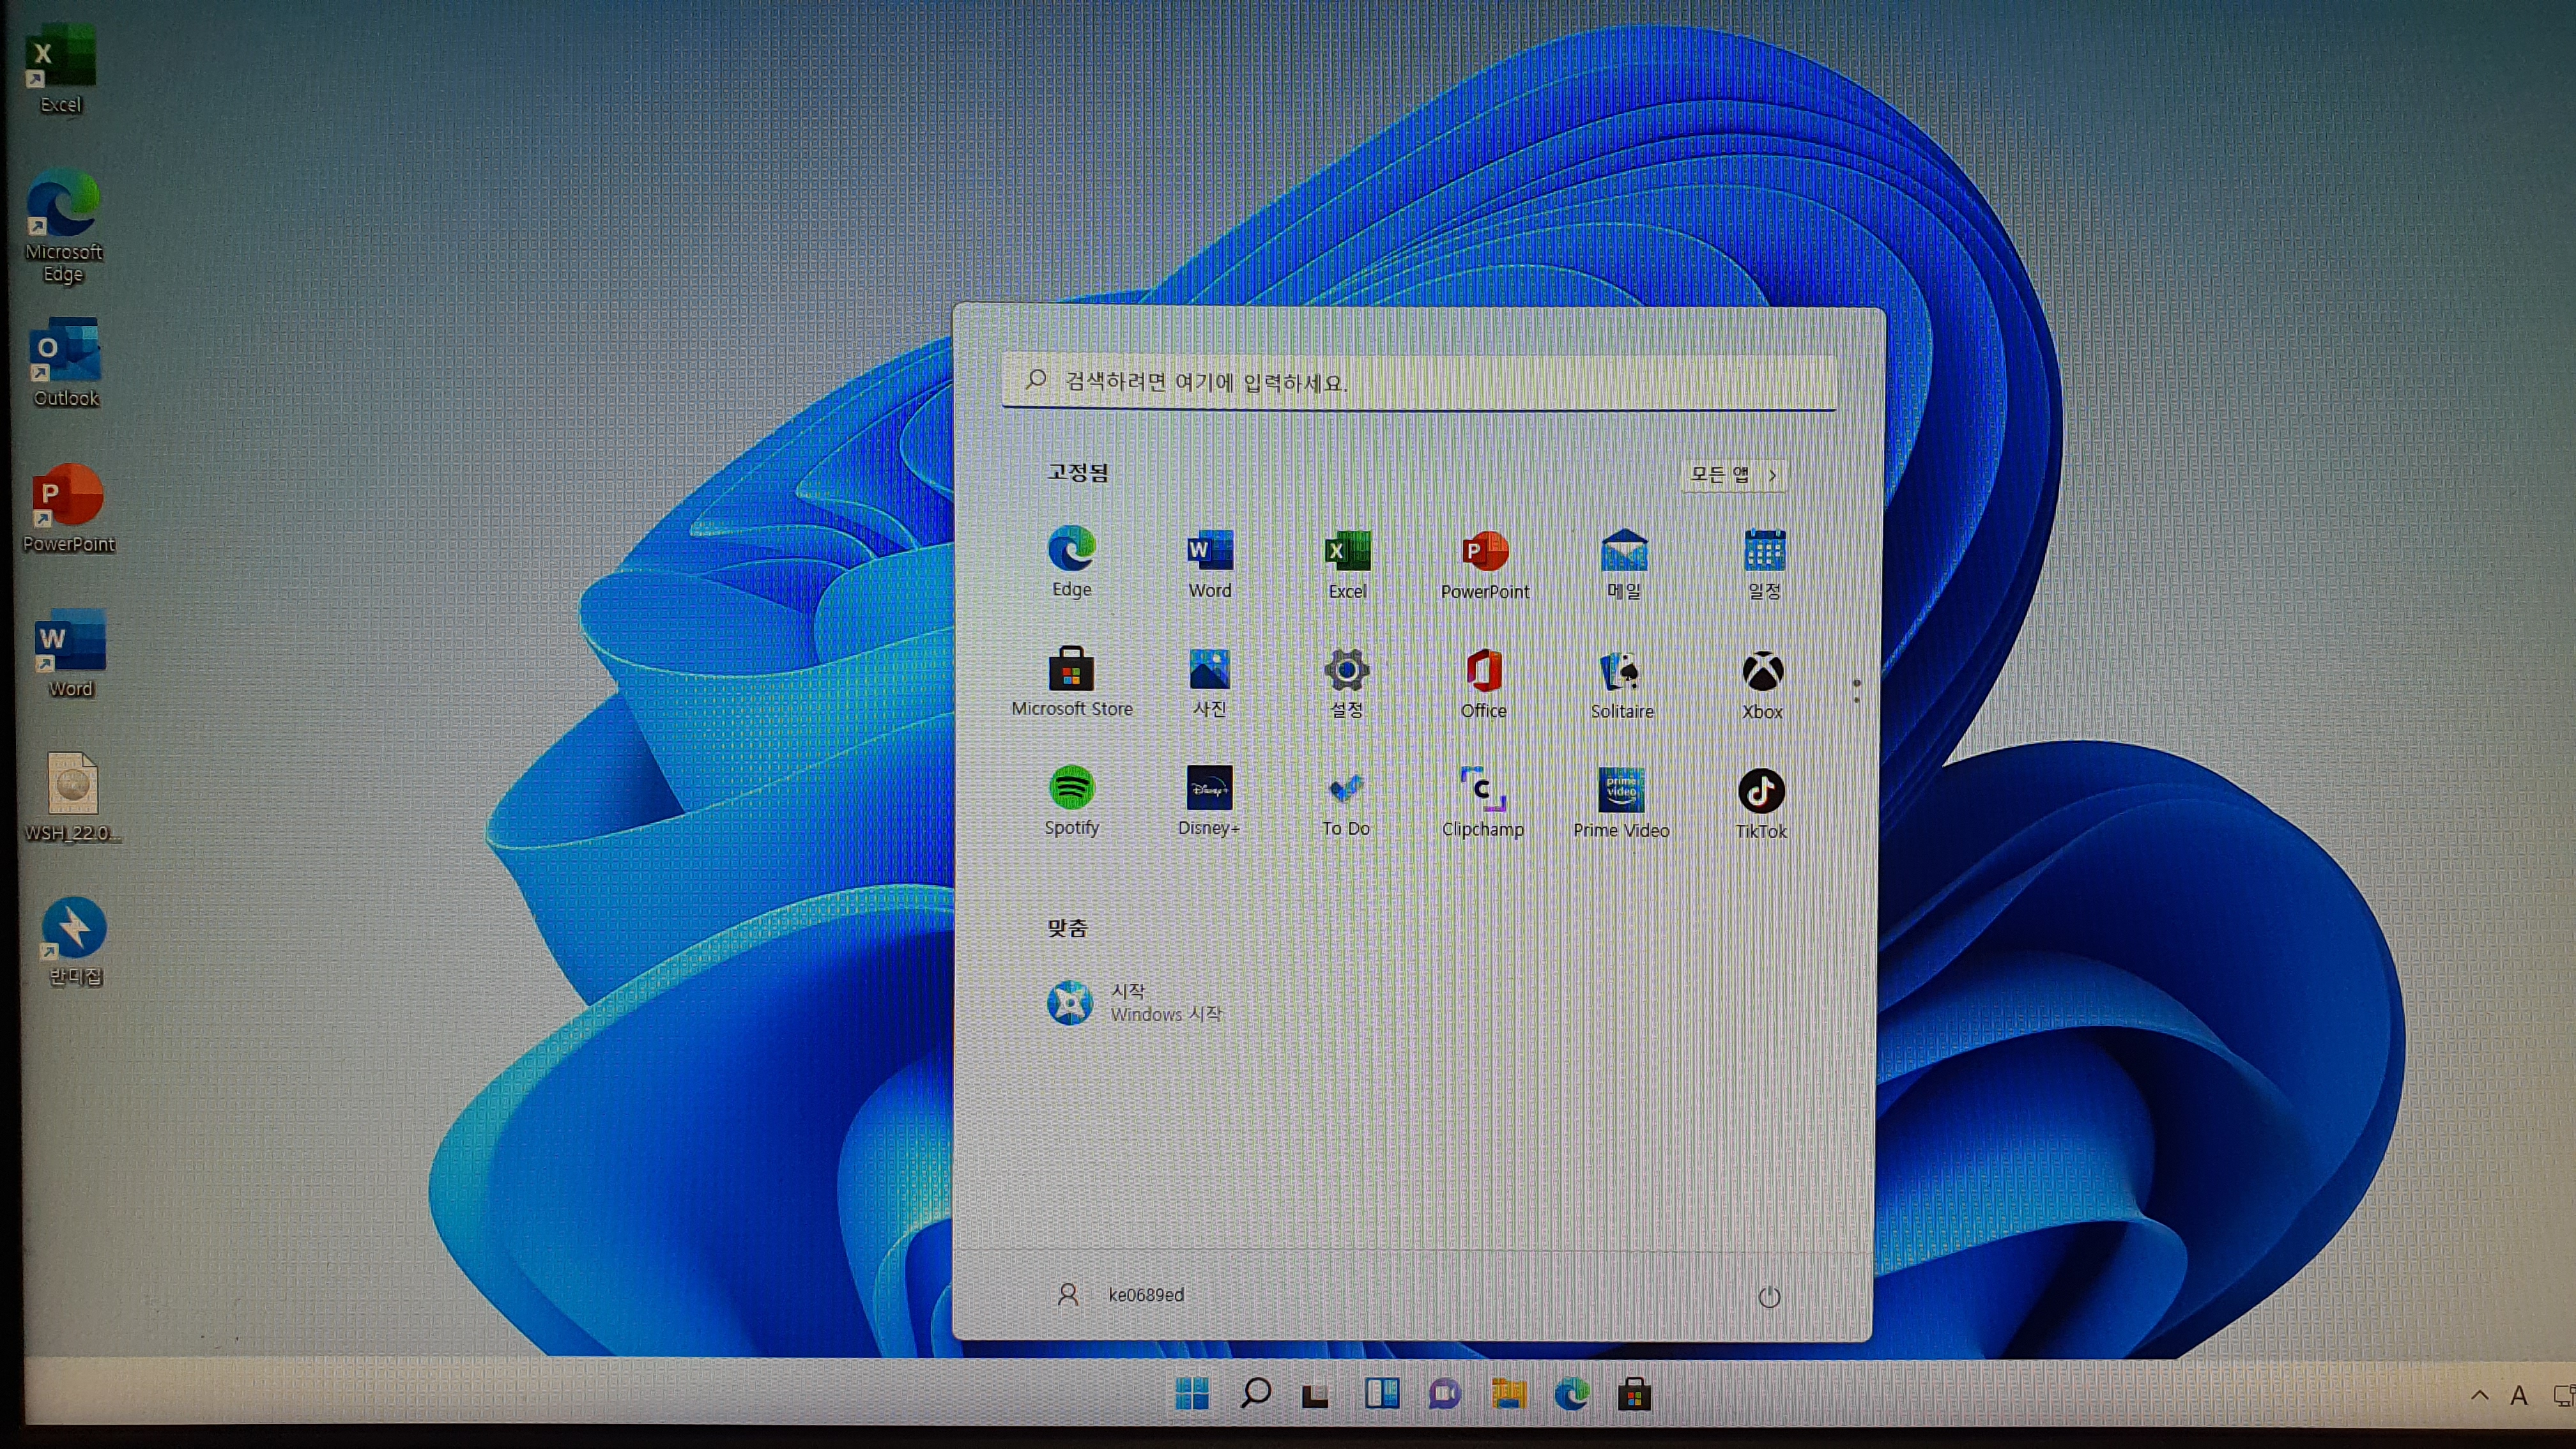Open taskbar Search magnifier

[x=1255, y=1393]
